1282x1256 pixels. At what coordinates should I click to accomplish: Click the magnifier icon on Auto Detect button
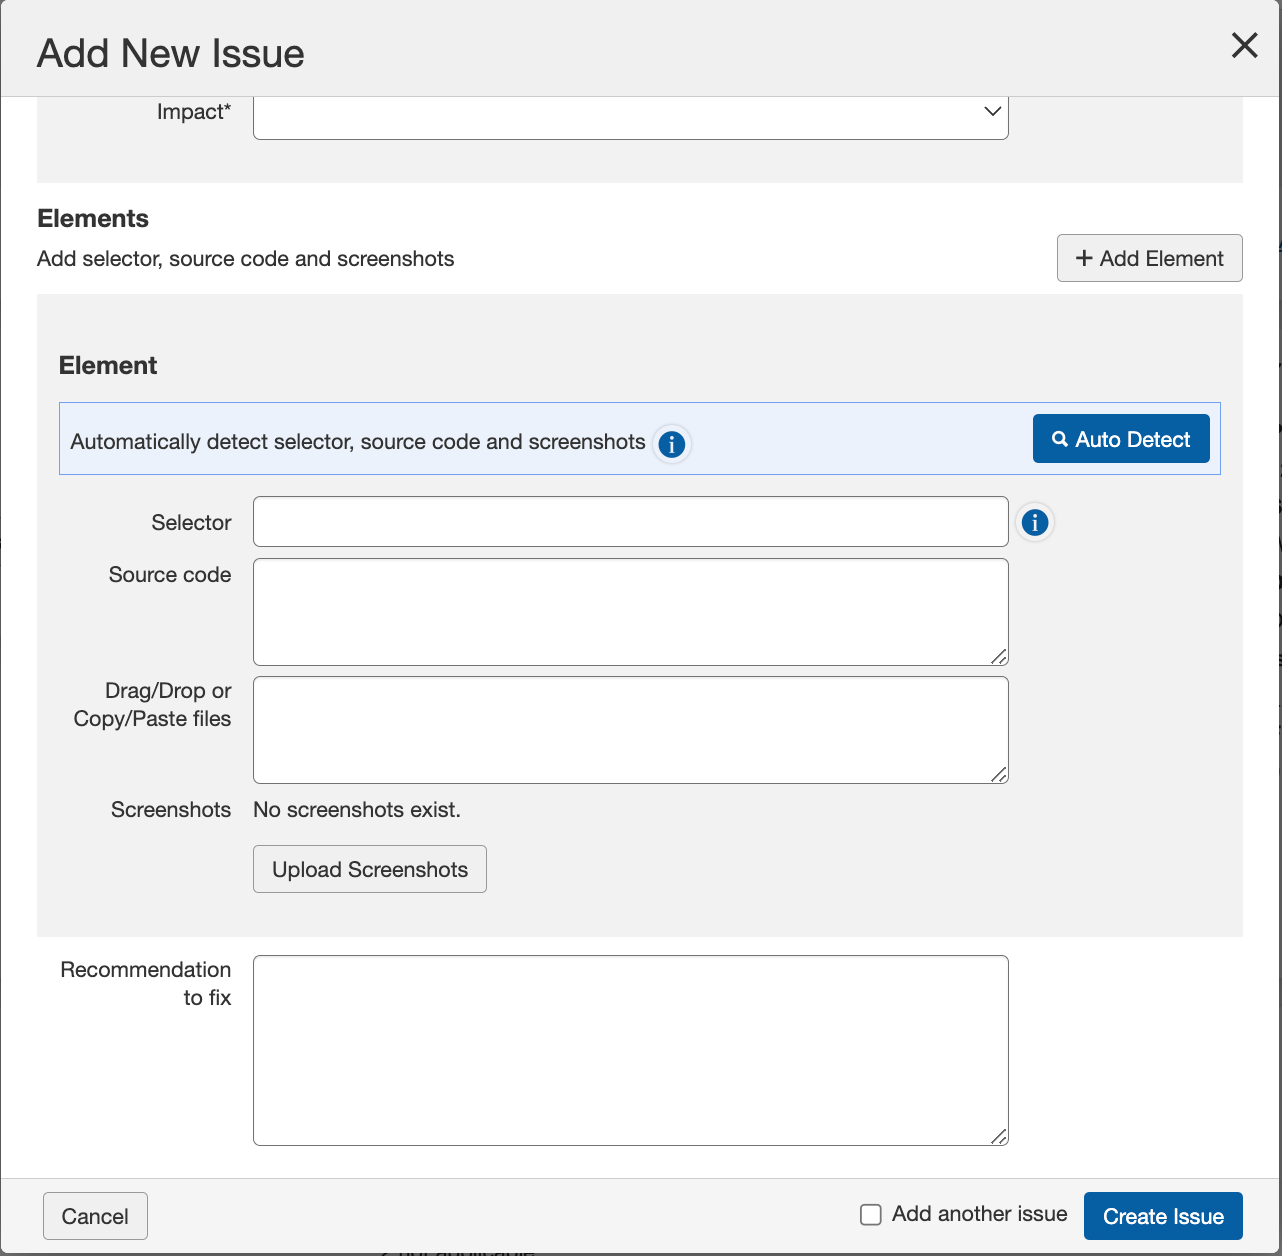(x=1061, y=438)
